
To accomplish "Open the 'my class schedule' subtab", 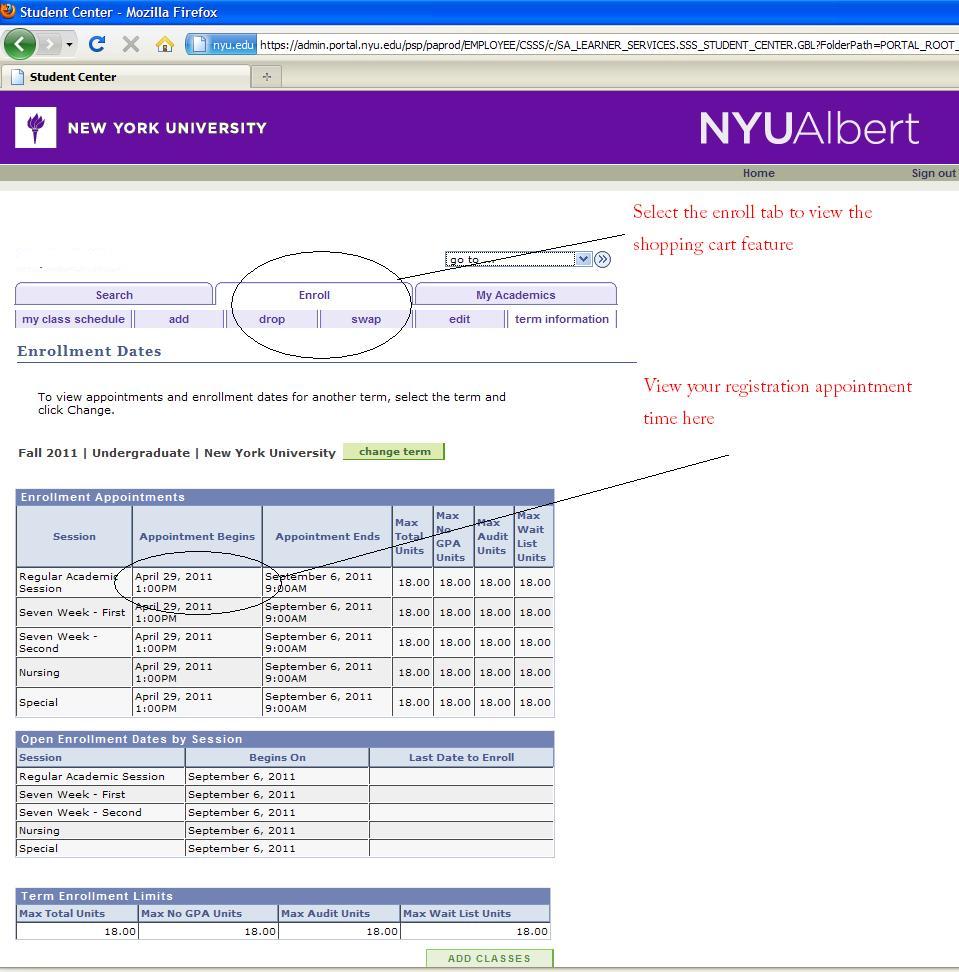I will [x=73, y=319].
